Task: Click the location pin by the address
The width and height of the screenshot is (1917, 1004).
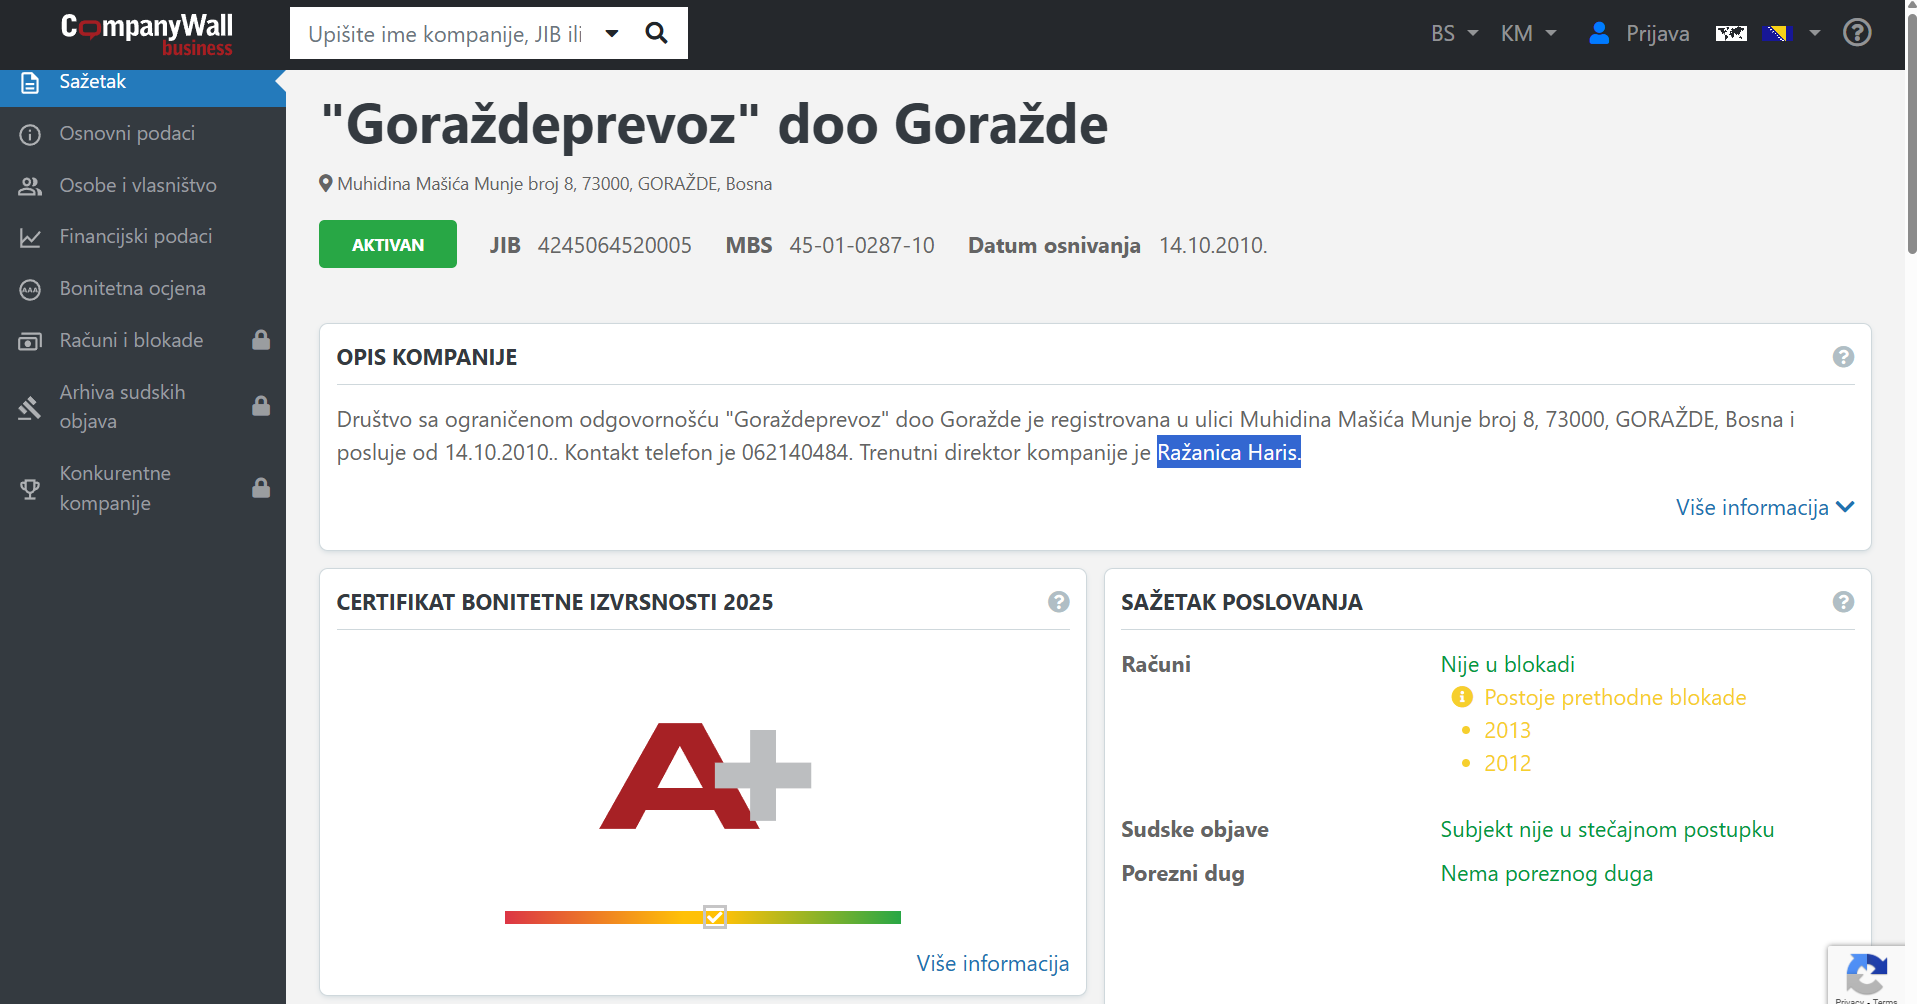Action: click(326, 184)
